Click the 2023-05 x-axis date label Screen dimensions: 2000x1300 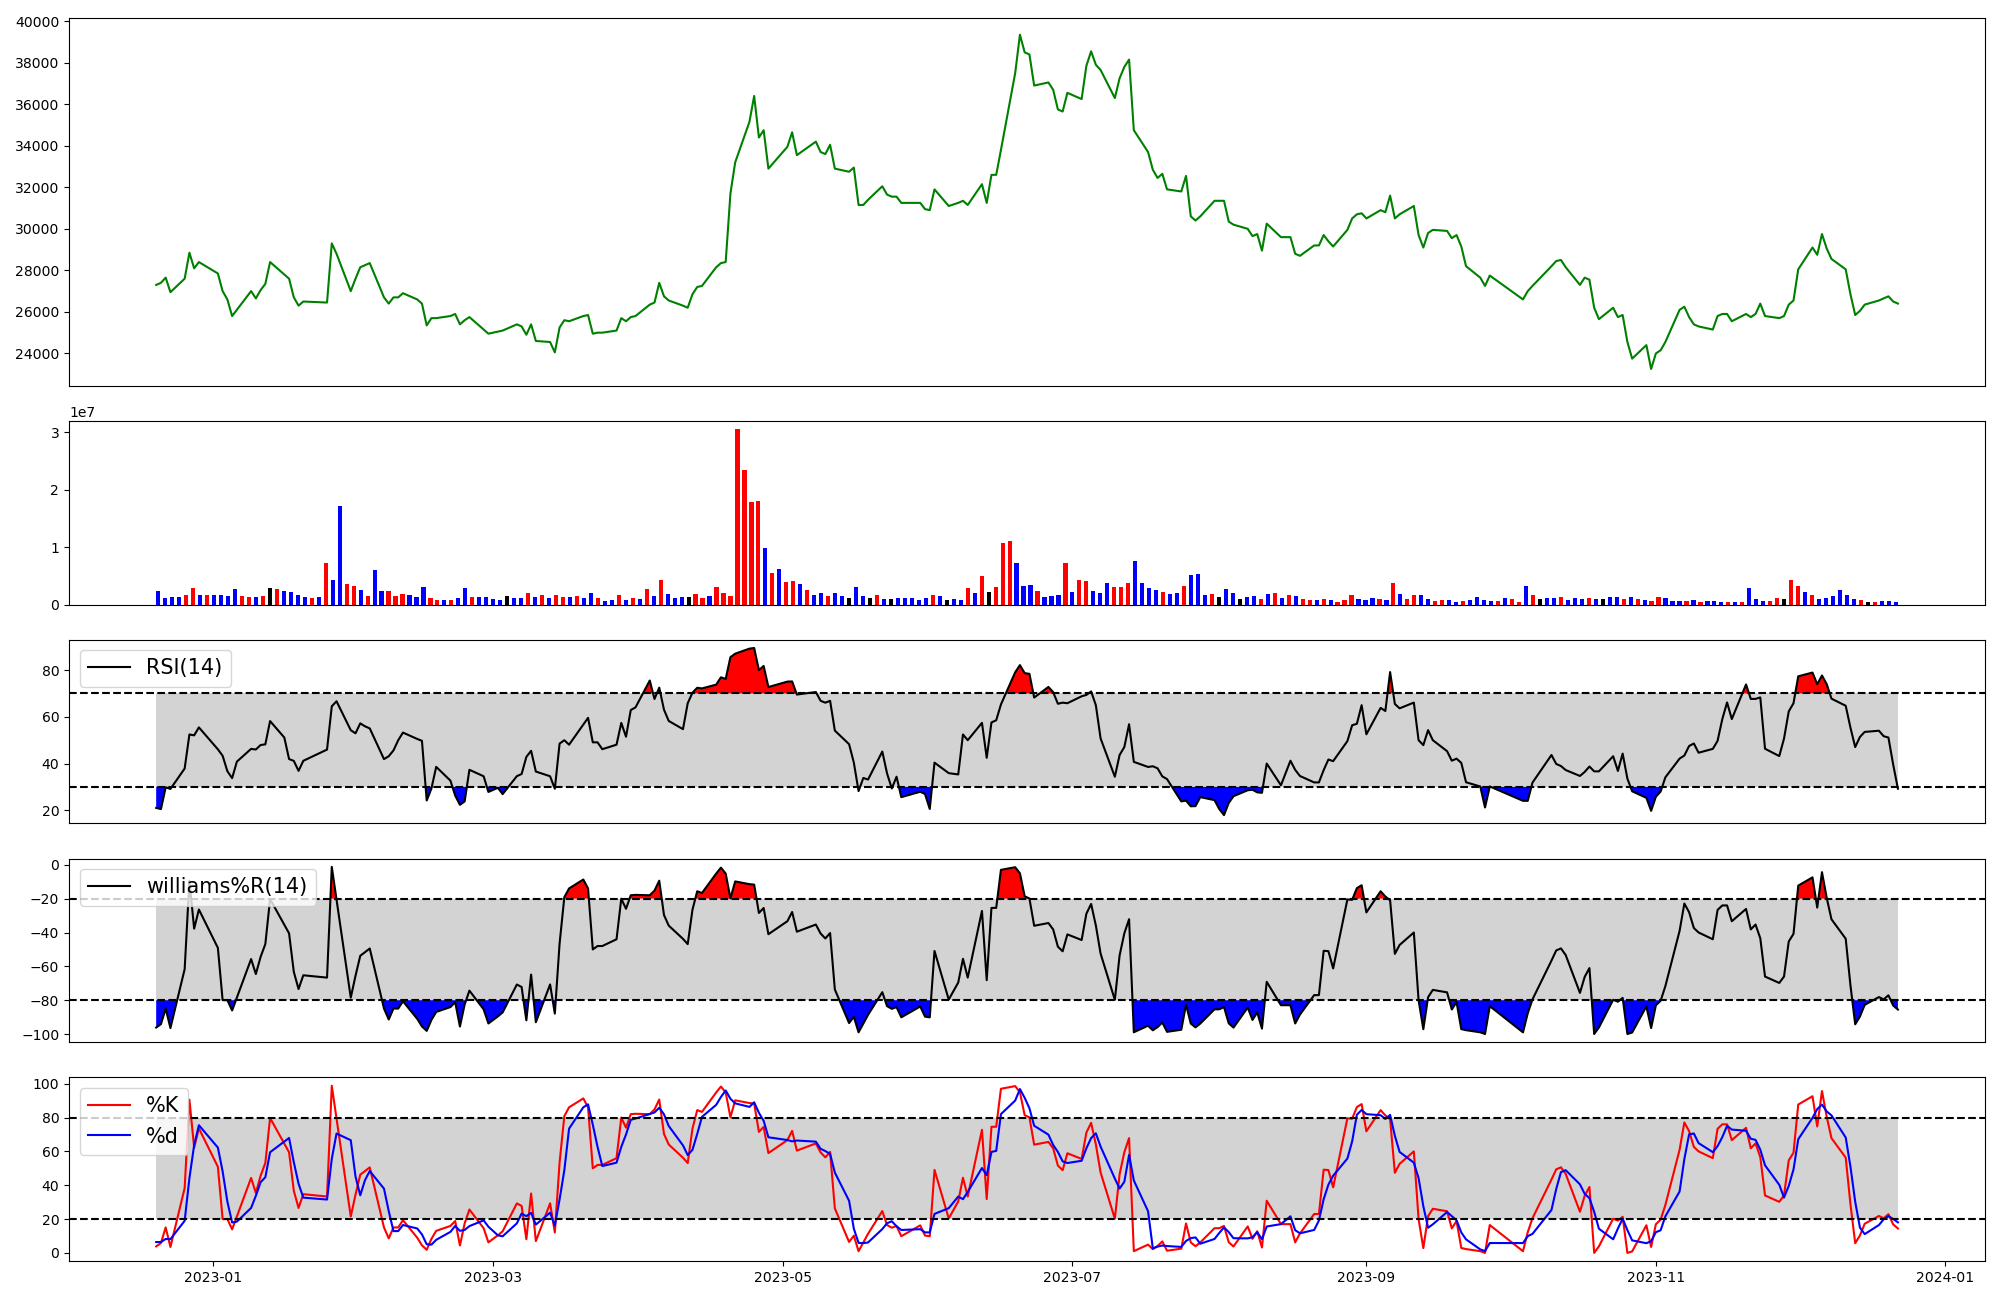[782, 1277]
